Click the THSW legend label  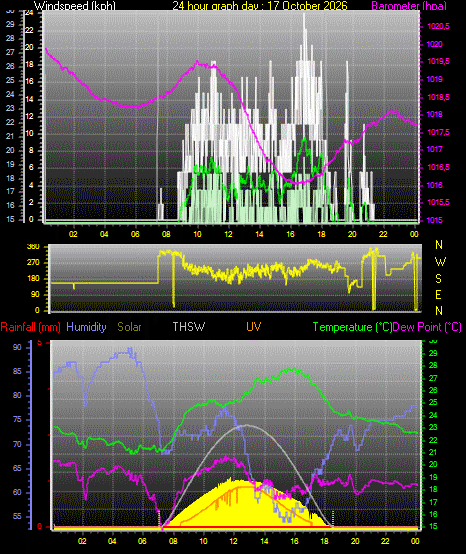pos(189,327)
